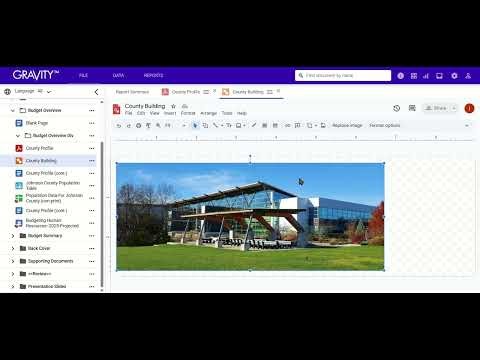This screenshot has height=360, width=480.
Task: Click the Share button
Action: 437,108
